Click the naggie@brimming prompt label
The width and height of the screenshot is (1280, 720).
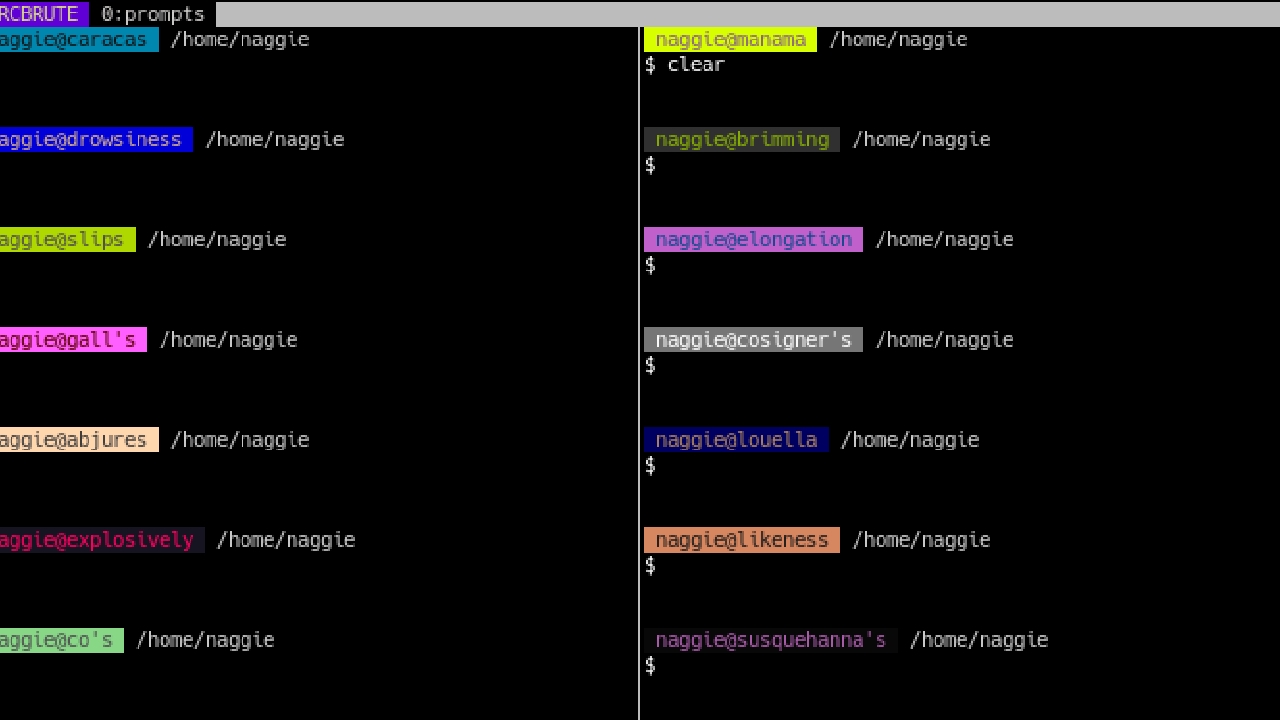pos(741,140)
